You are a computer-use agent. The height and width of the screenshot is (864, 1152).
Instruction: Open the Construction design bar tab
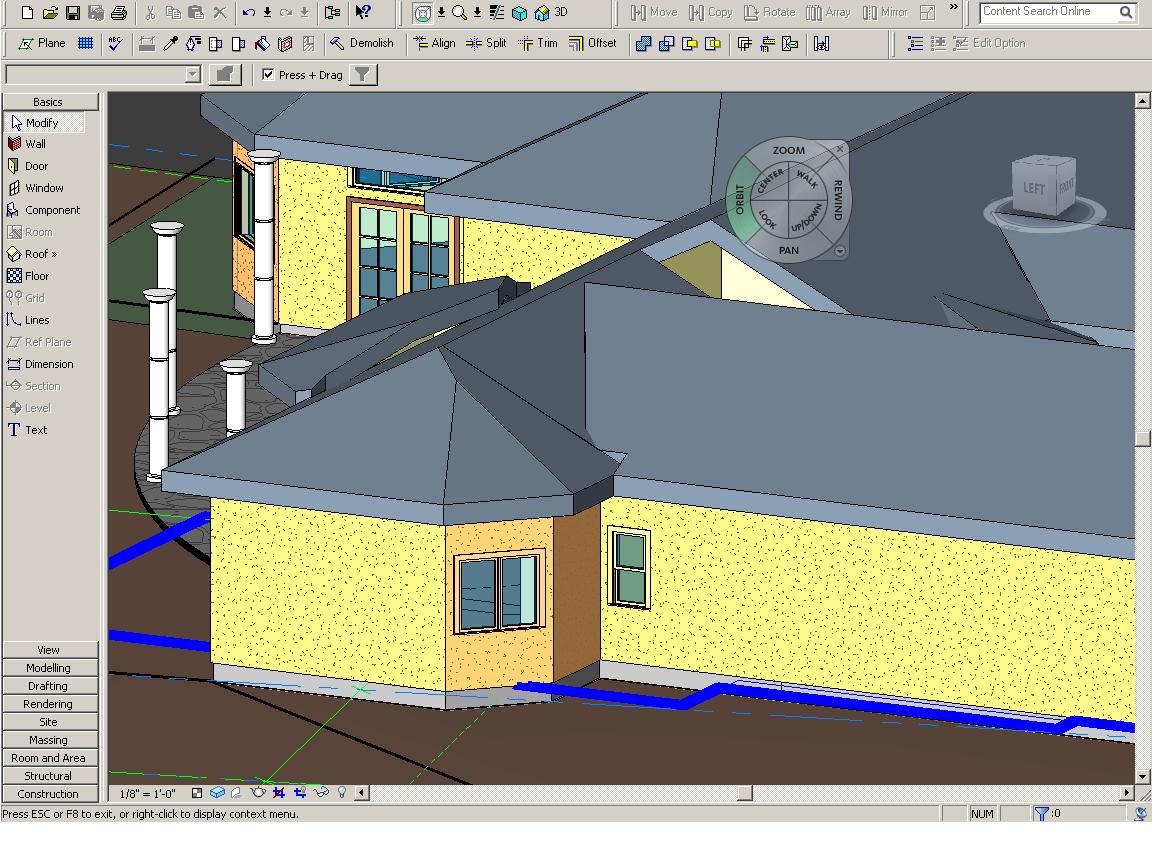48,794
